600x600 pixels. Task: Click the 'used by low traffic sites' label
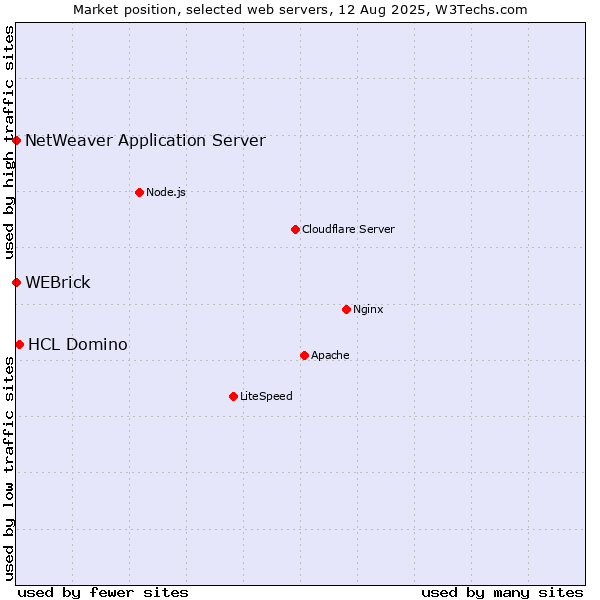[8, 470]
